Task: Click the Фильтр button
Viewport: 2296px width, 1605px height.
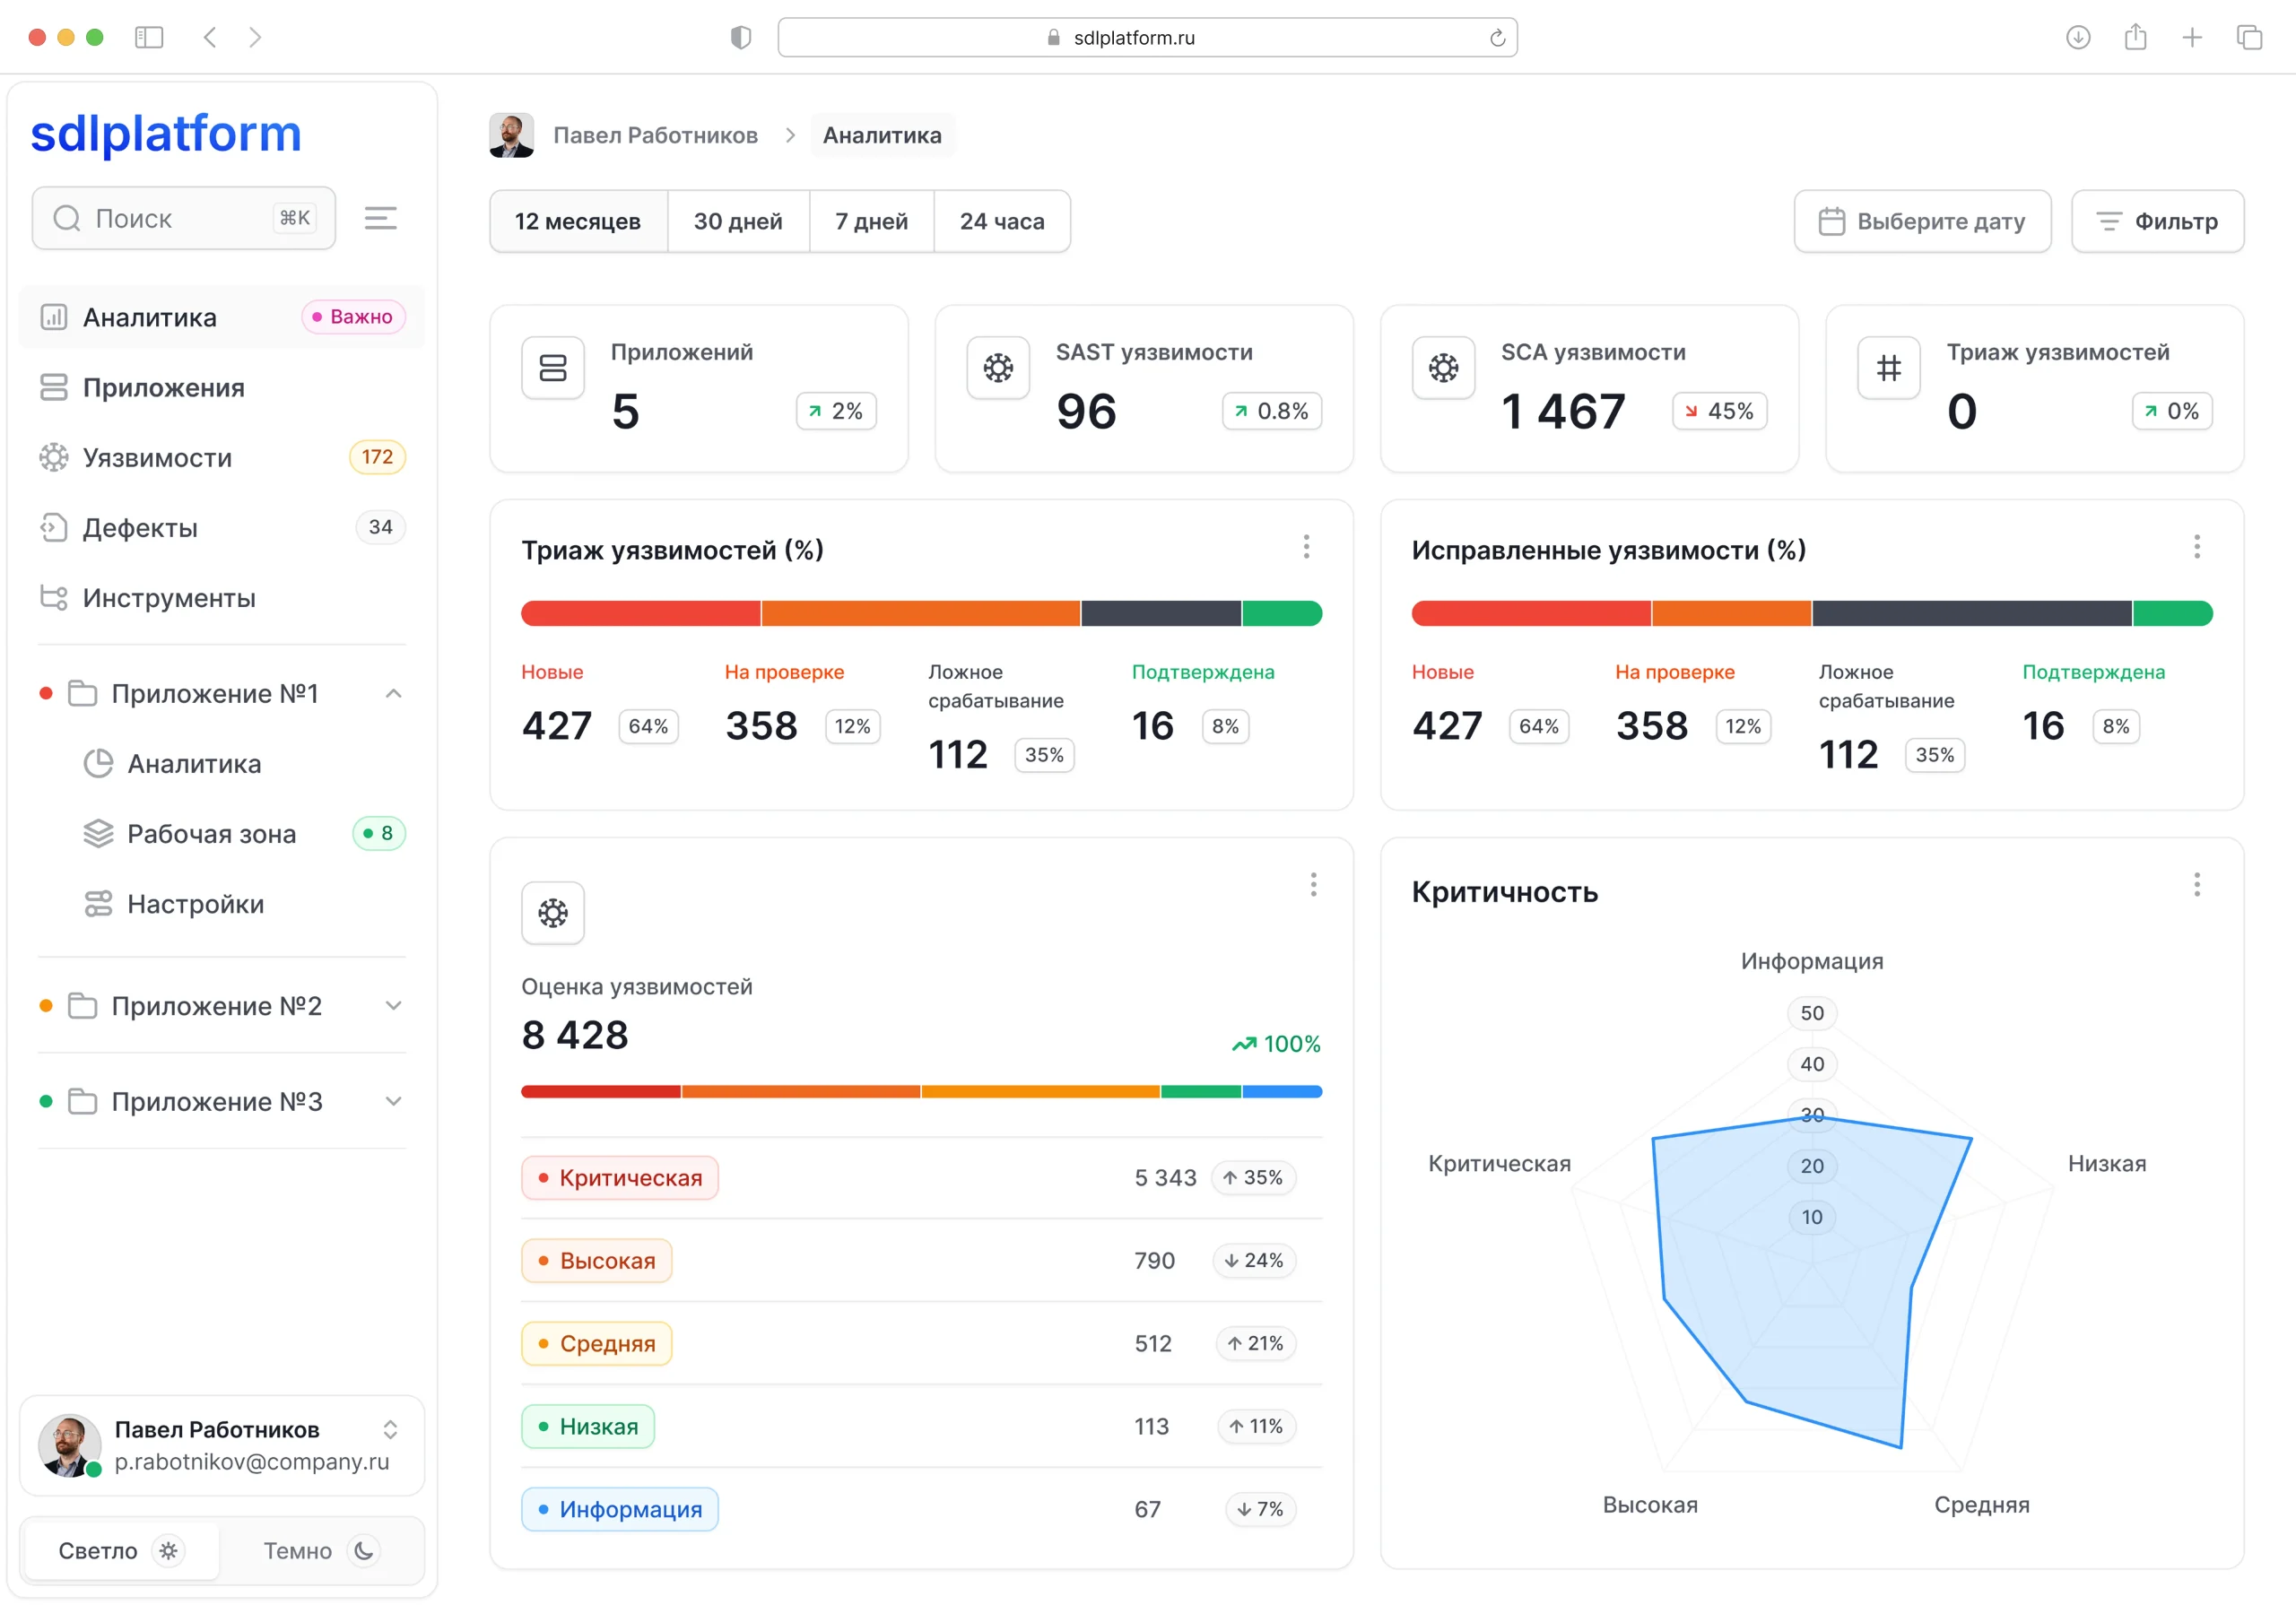Action: 2157,221
